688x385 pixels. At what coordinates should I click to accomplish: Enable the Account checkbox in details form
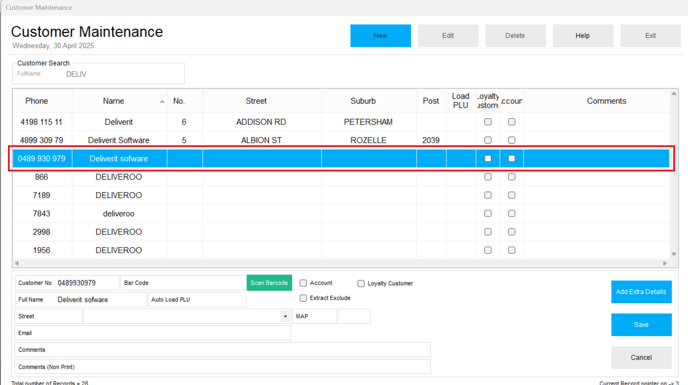(303, 283)
